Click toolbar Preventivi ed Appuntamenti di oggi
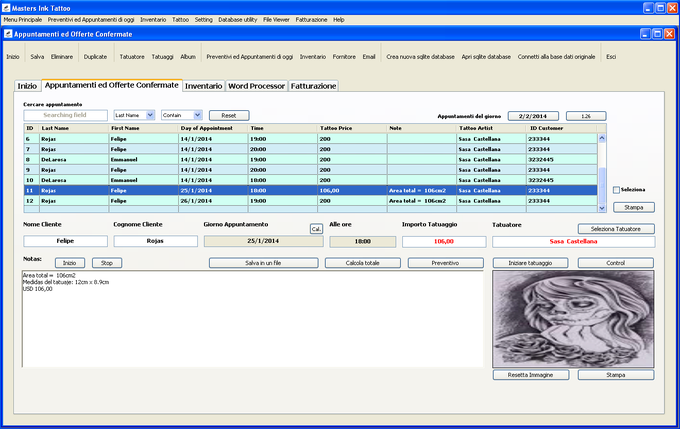 [249, 57]
